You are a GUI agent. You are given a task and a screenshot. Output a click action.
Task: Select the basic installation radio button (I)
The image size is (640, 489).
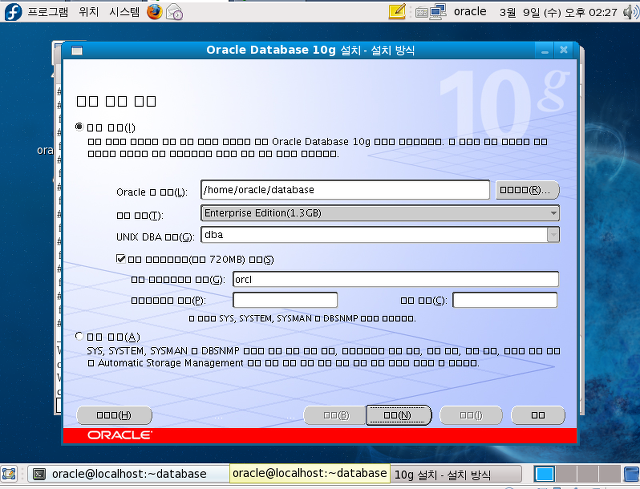pos(79,127)
